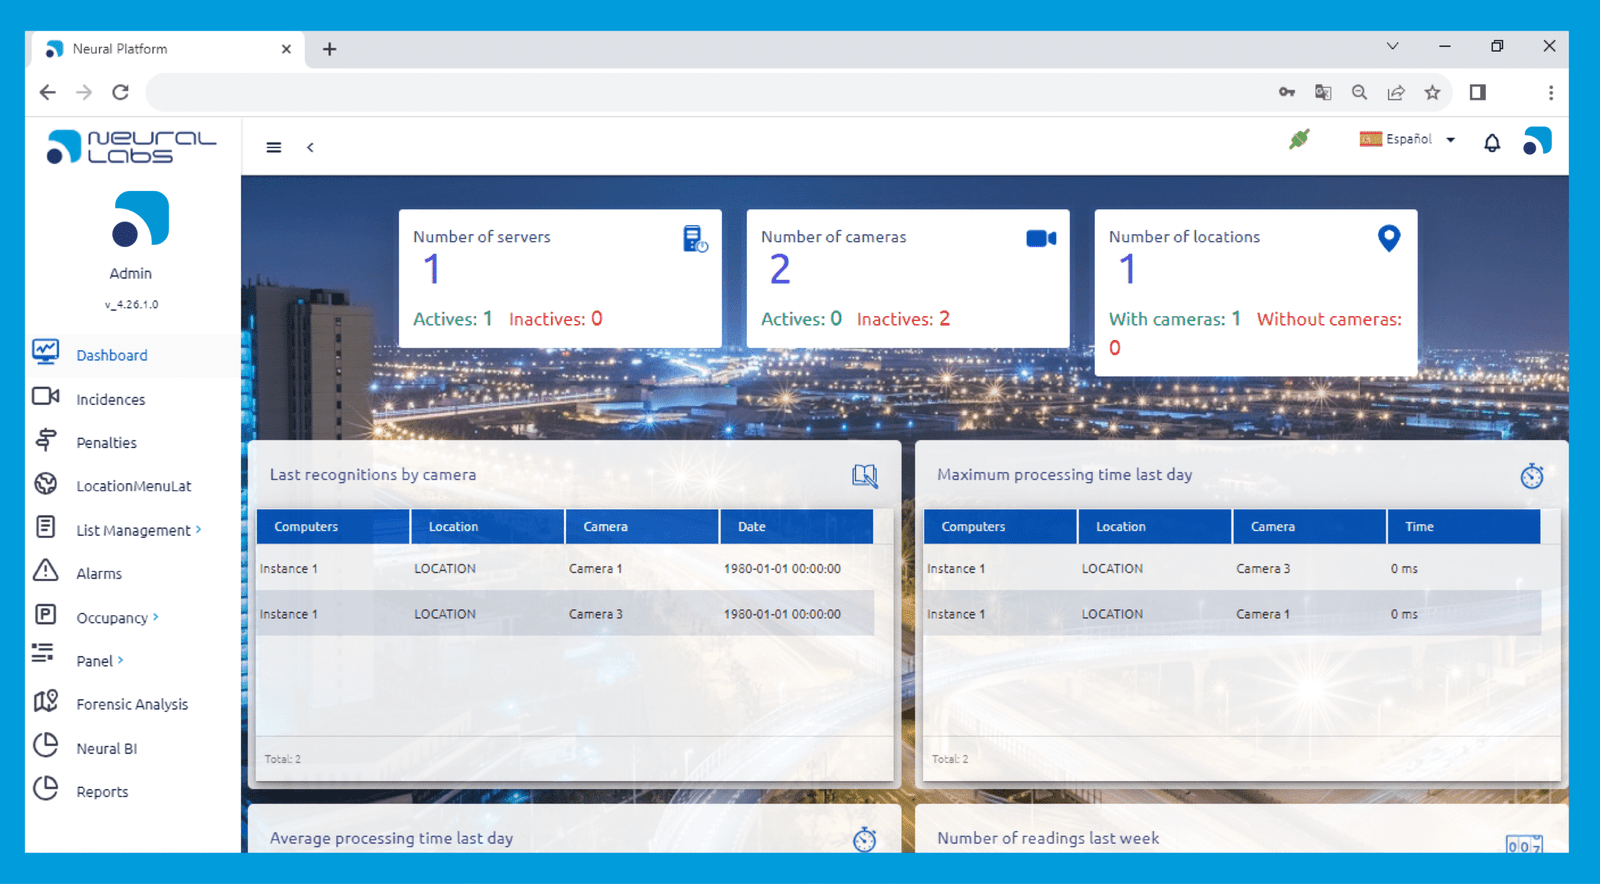This screenshot has width=1600, height=884.
Task: Click the server icon in servers card
Action: (x=694, y=239)
